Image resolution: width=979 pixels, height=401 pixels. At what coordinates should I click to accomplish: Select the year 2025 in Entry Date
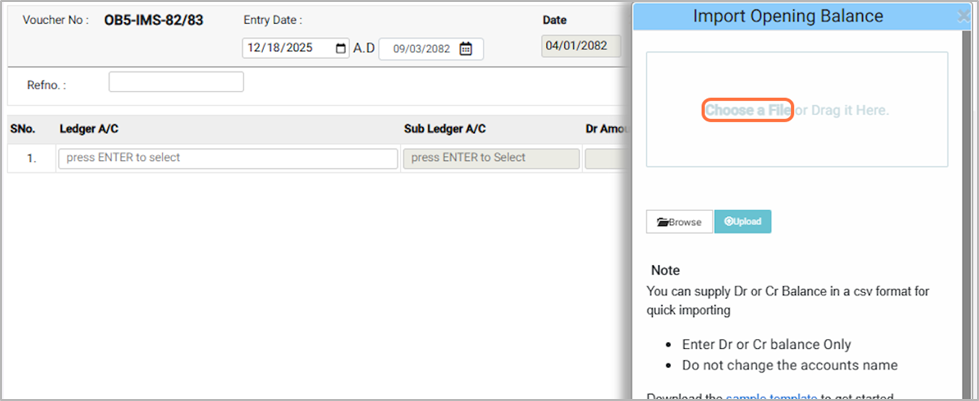click(x=305, y=48)
